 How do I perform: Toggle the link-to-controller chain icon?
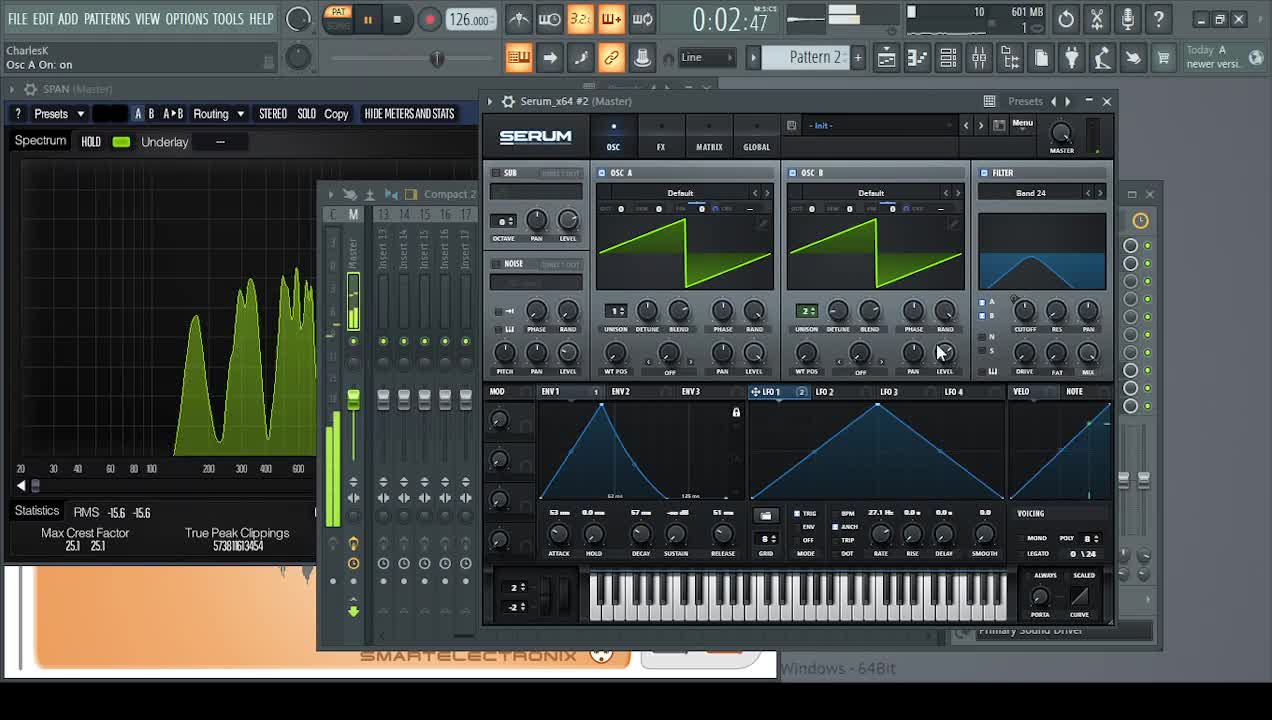coord(611,58)
